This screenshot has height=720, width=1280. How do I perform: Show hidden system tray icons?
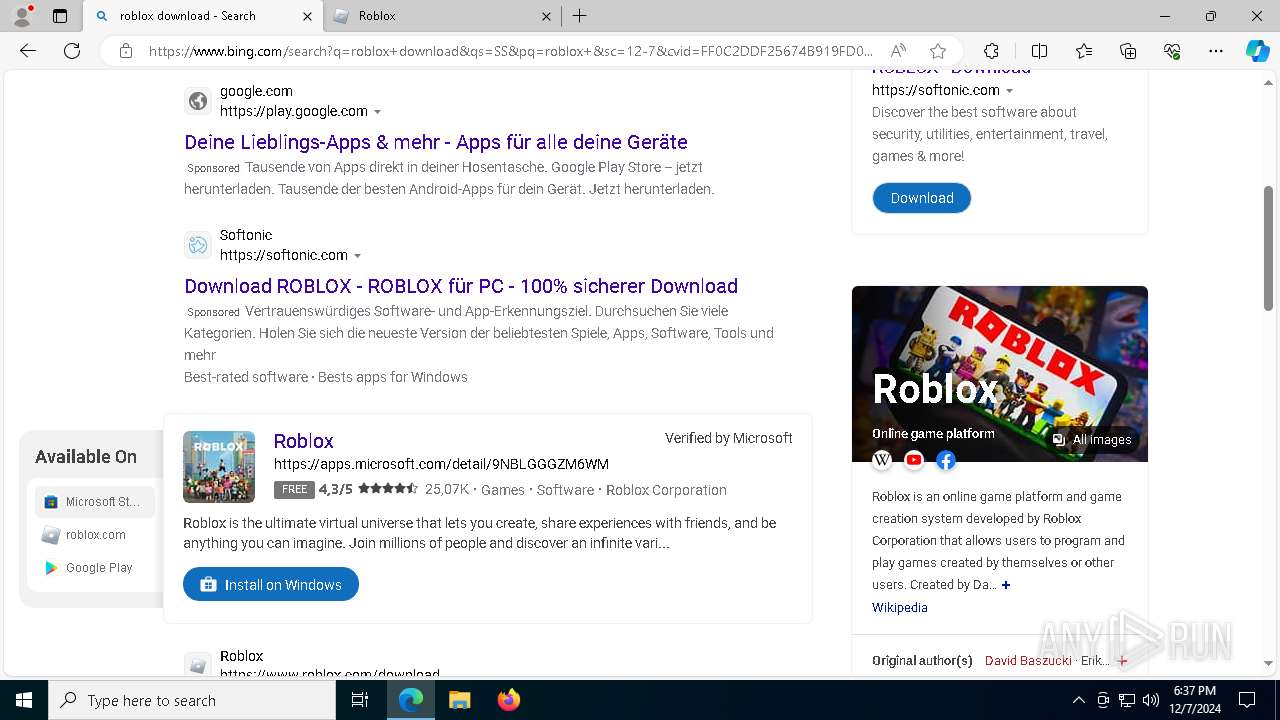[x=1078, y=700]
